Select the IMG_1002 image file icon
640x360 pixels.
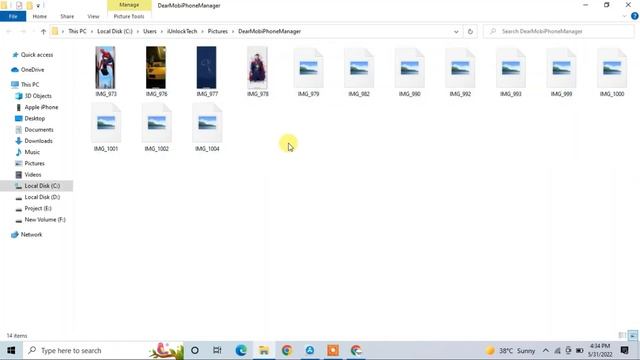pos(157,122)
